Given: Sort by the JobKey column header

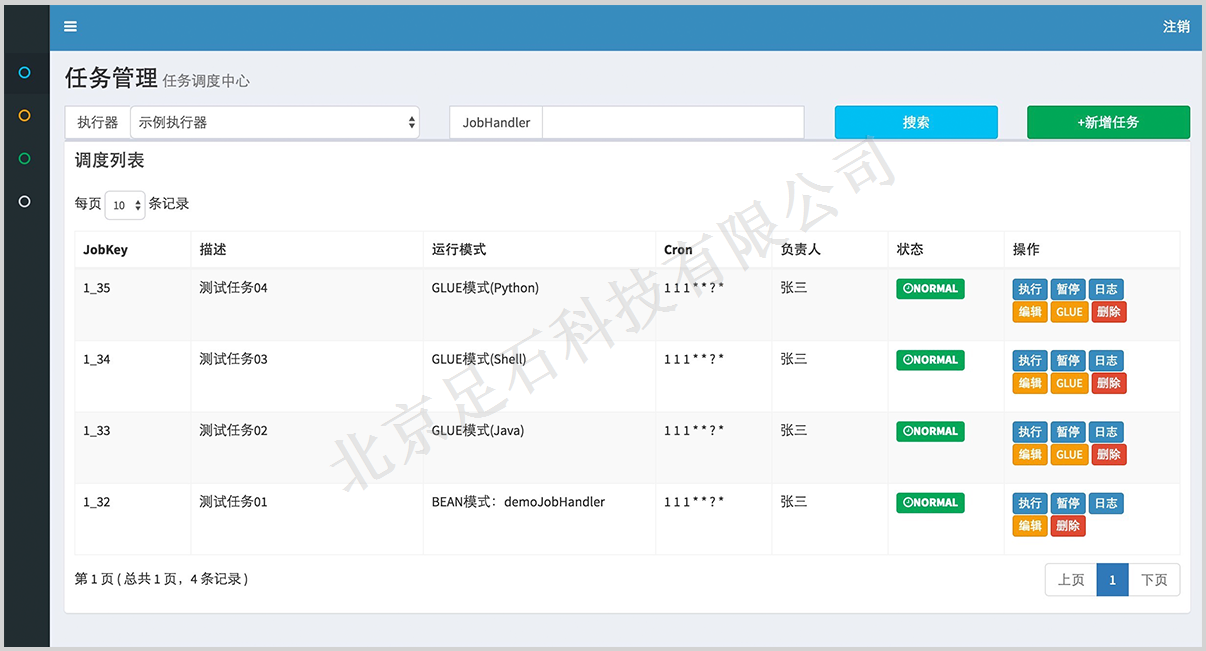Looking at the screenshot, I should 105,250.
